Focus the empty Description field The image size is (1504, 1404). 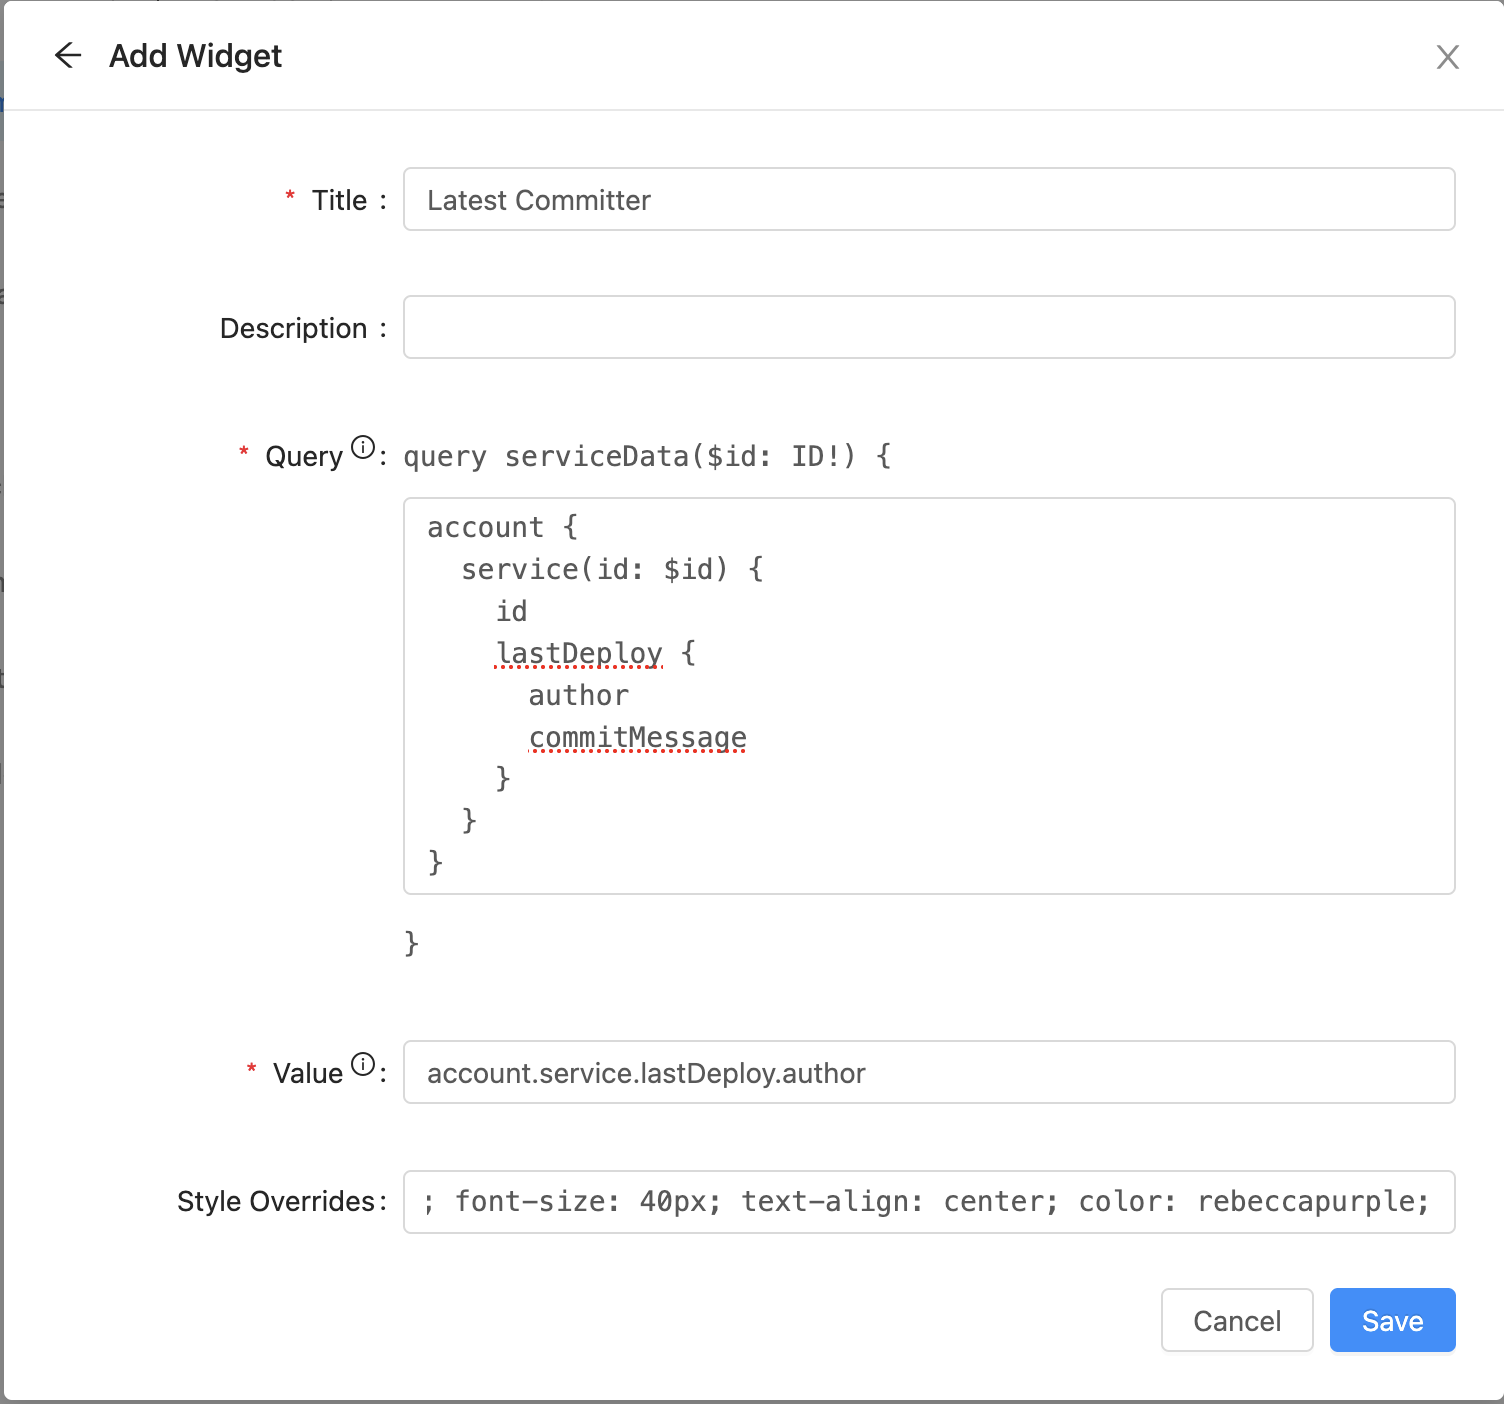tap(929, 327)
